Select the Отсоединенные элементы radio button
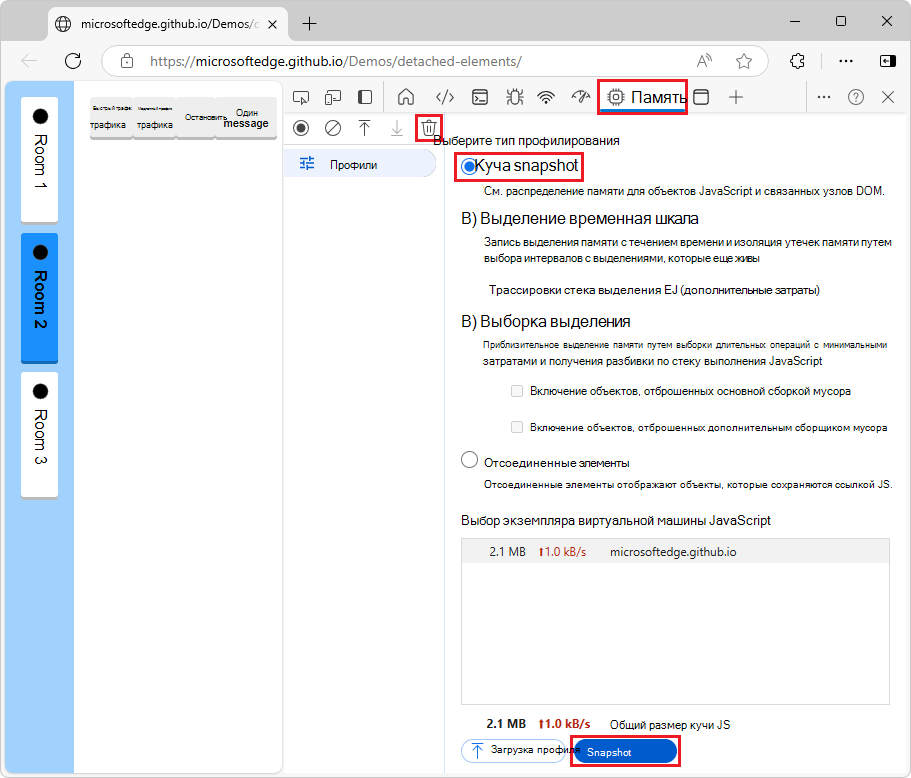Image resolution: width=911 pixels, height=778 pixels. point(469,460)
